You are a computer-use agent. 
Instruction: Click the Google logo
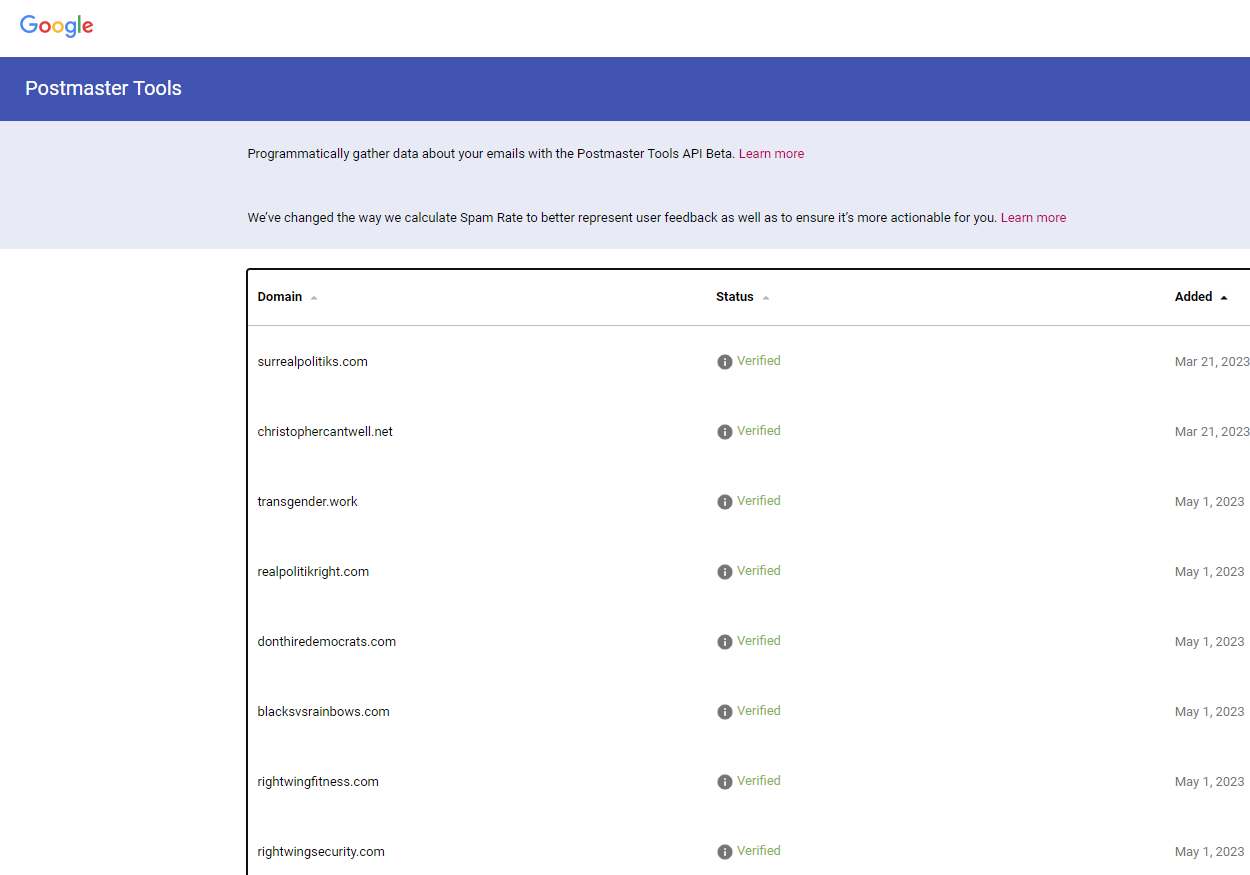coord(57,27)
